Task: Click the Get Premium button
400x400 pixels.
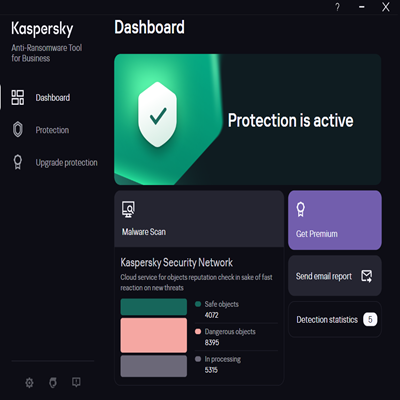Action: tap(335, 220)
